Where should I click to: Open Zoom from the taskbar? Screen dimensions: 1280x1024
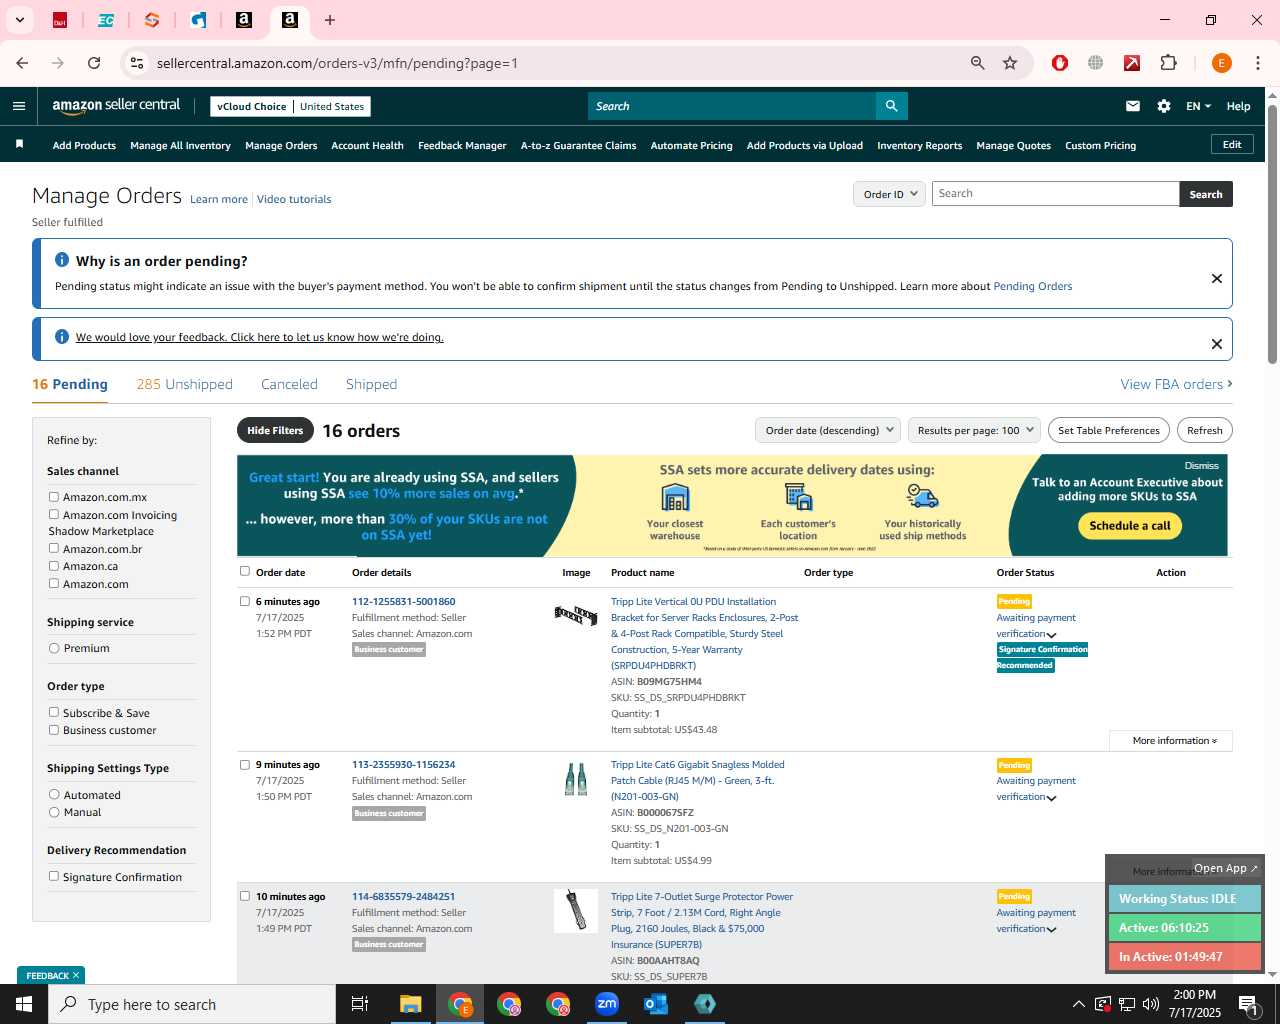(x=607, y=1004)
